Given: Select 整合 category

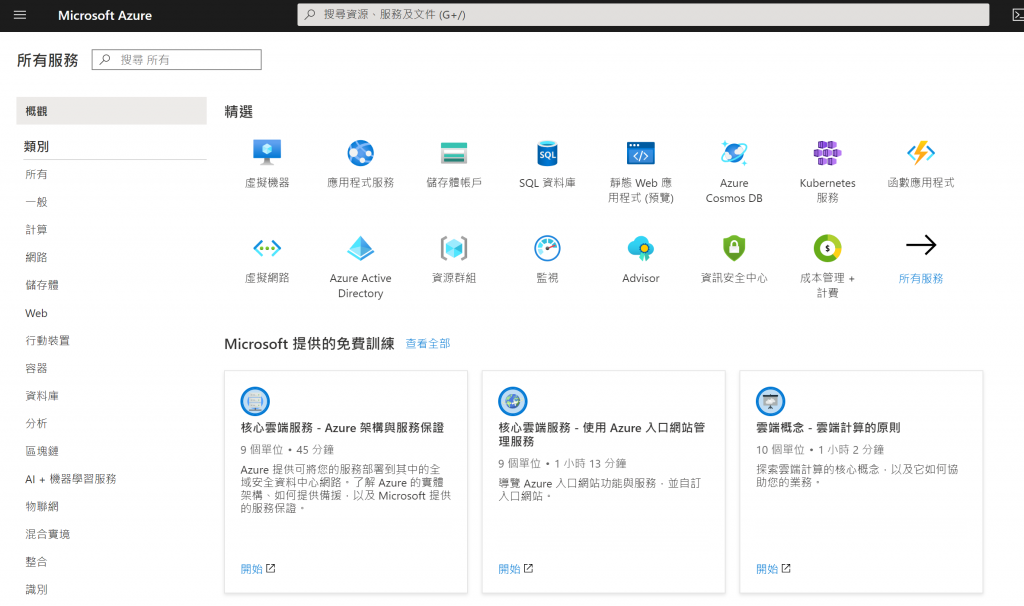Looking at the screenshot, I should (x=36, y=562).
